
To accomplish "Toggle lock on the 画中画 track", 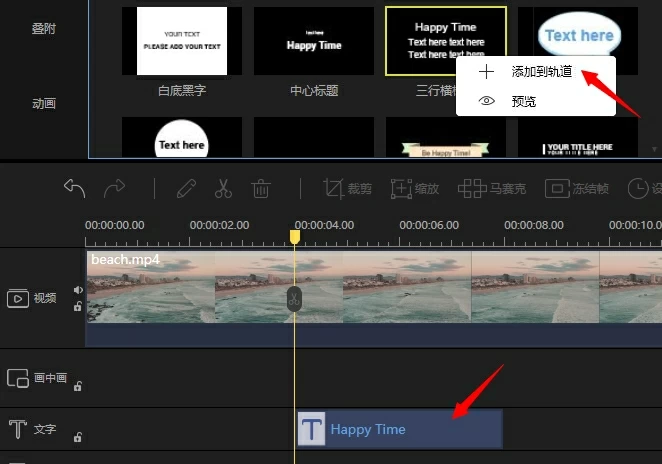I will point(78,386).
